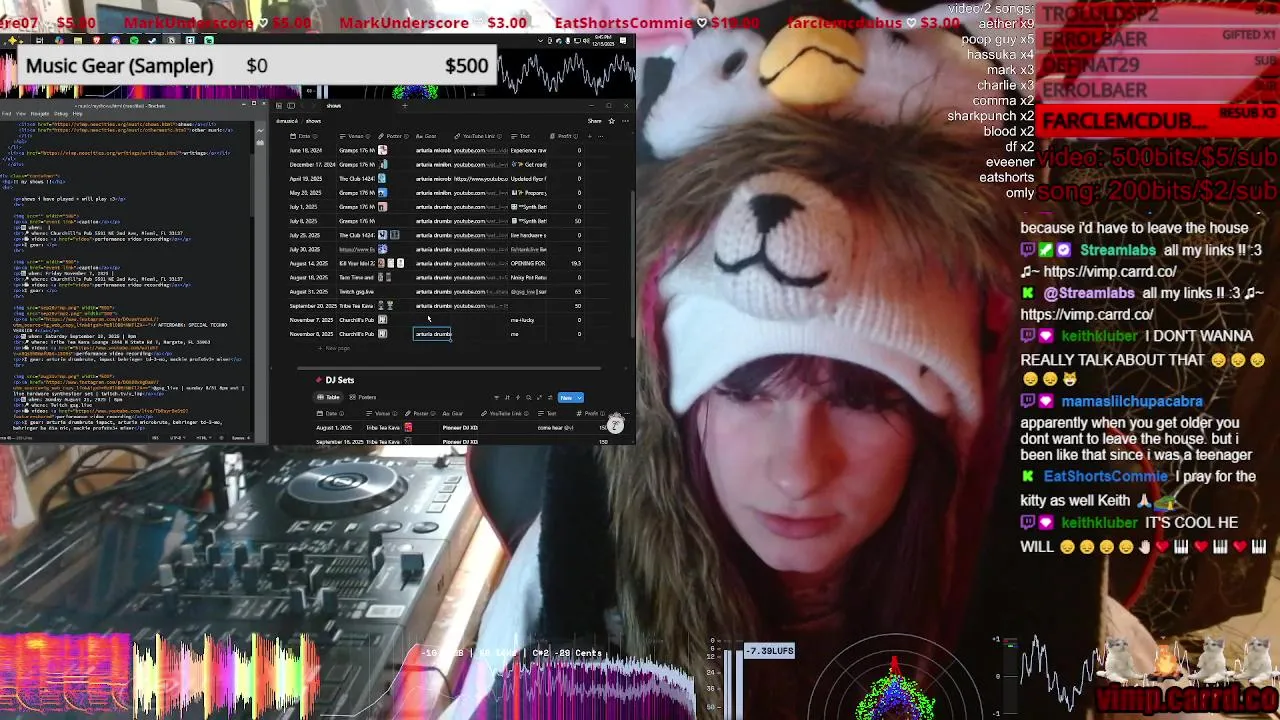
Task: Open the Date column header menu in shows
Action: [x=303, y=136]
